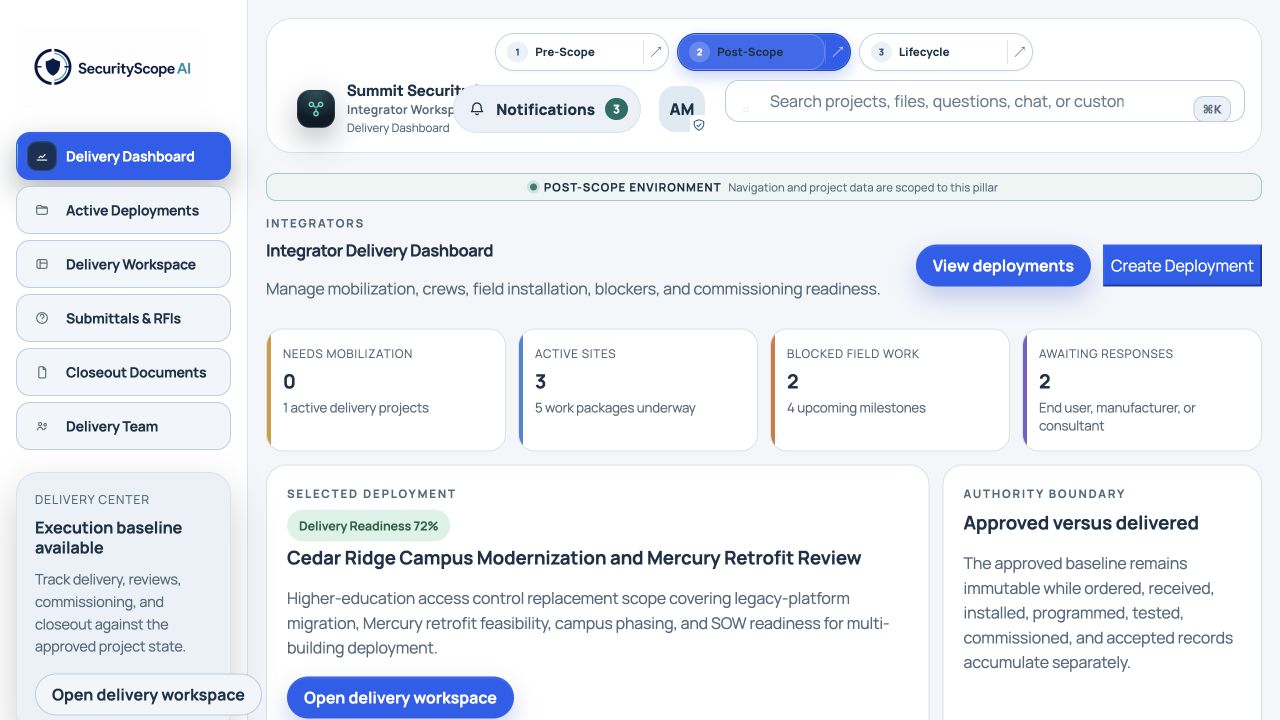Click the Approved versus delivered heading
Screen dimensions: 1280x720
[x=1081, y=523]
